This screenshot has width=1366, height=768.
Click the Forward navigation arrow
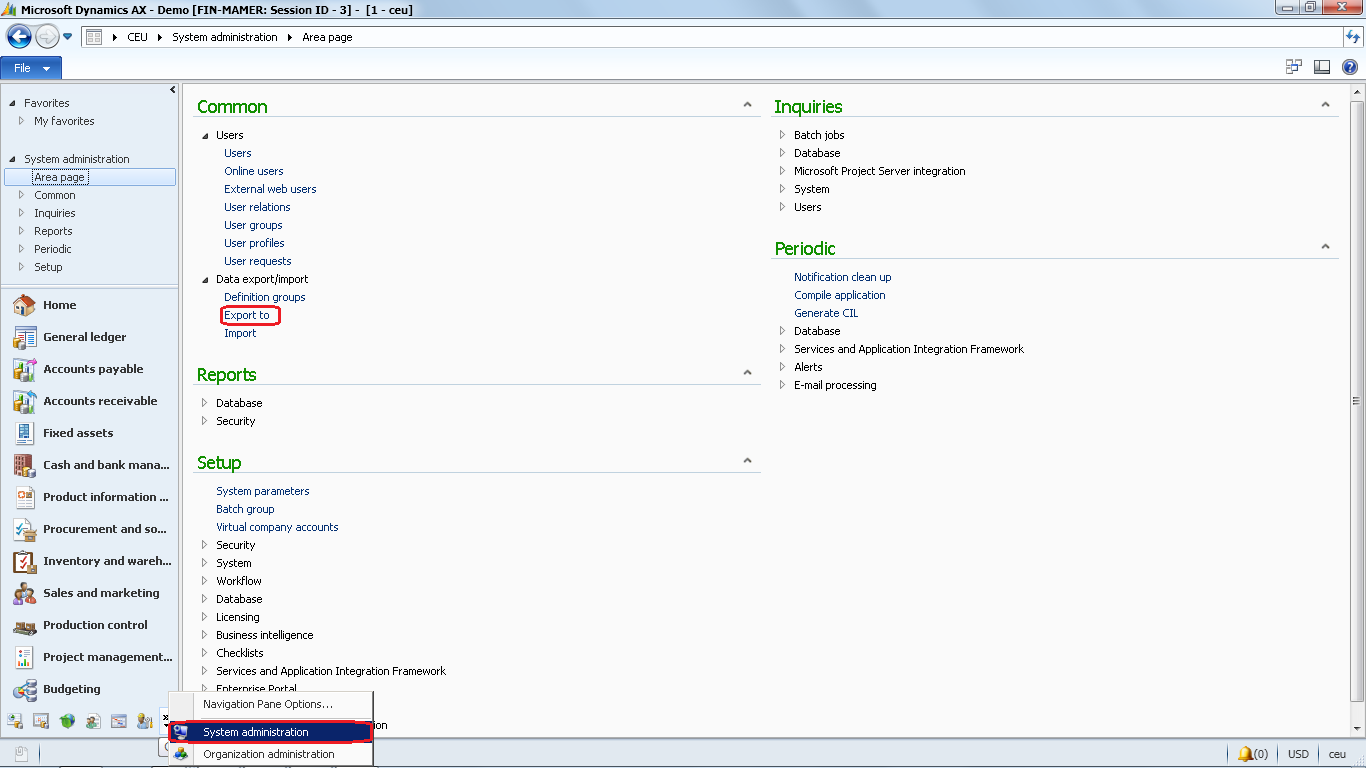click(x=47, y=37)
